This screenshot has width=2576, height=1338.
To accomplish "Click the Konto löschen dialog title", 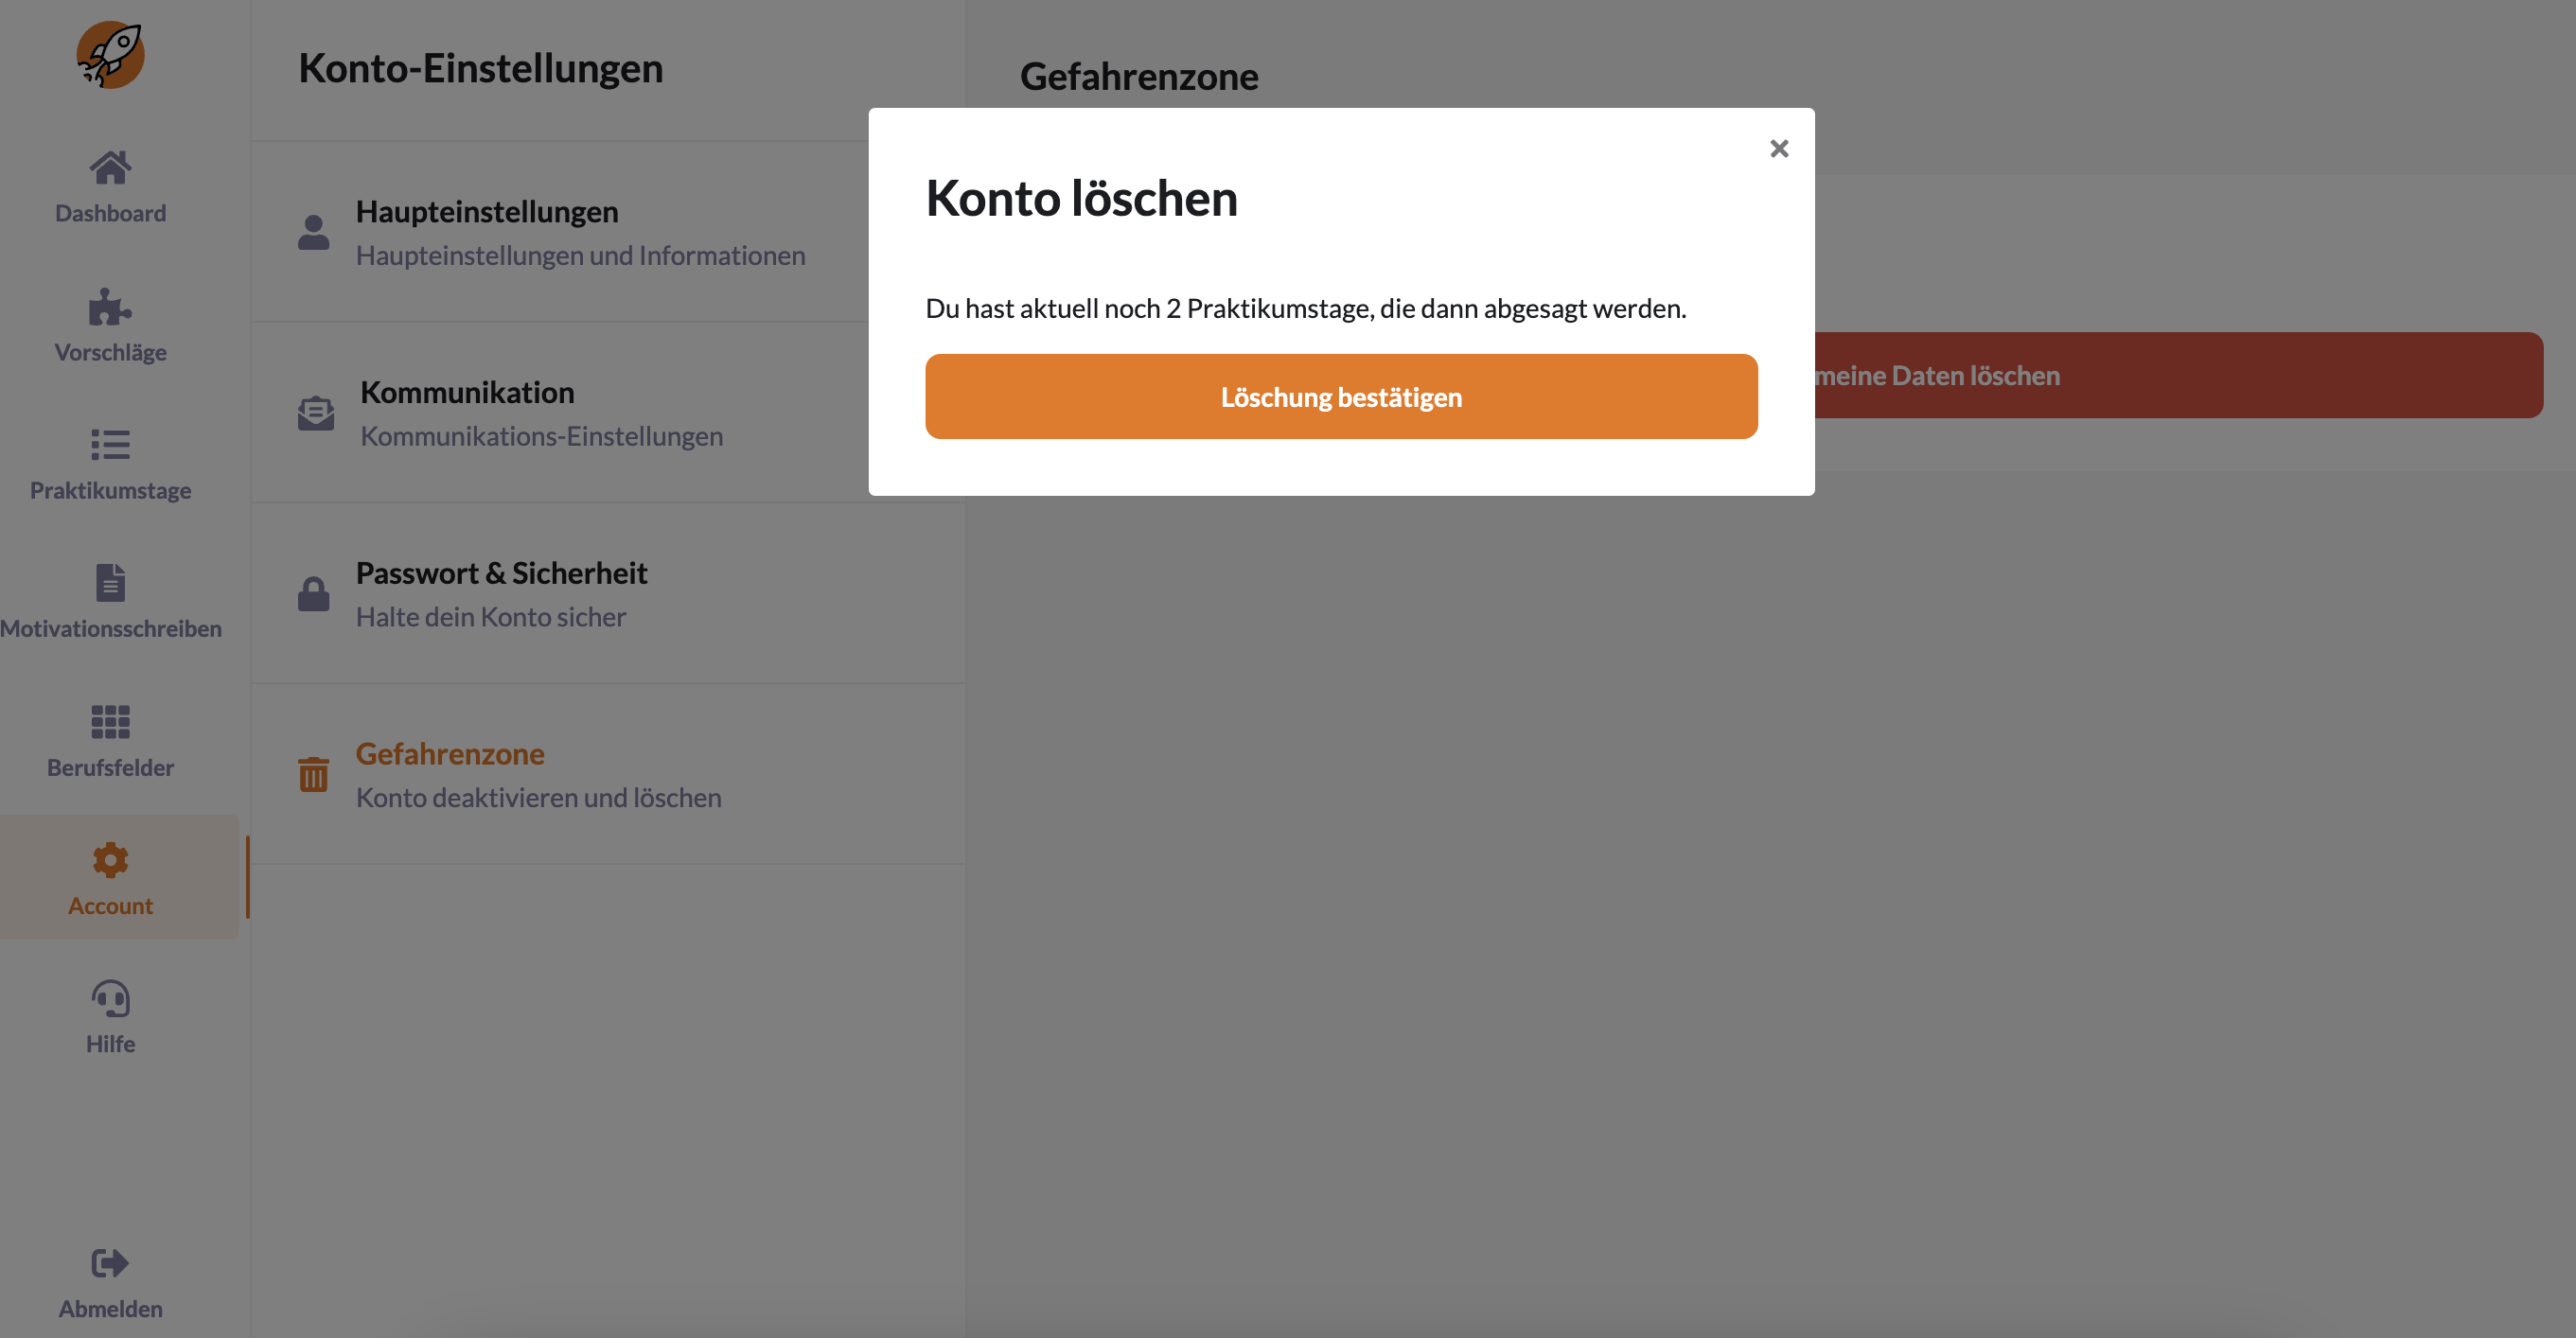I will tap(1081, 198).
